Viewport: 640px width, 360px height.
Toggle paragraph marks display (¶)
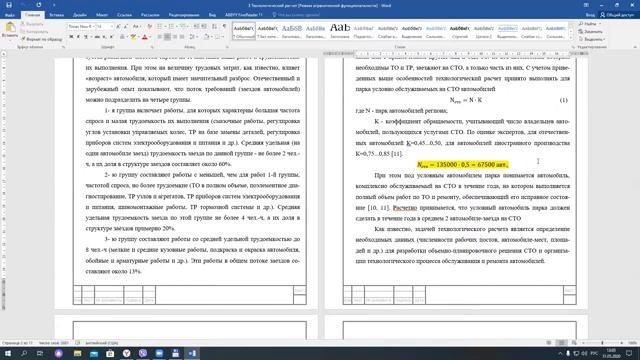point(224,27)
